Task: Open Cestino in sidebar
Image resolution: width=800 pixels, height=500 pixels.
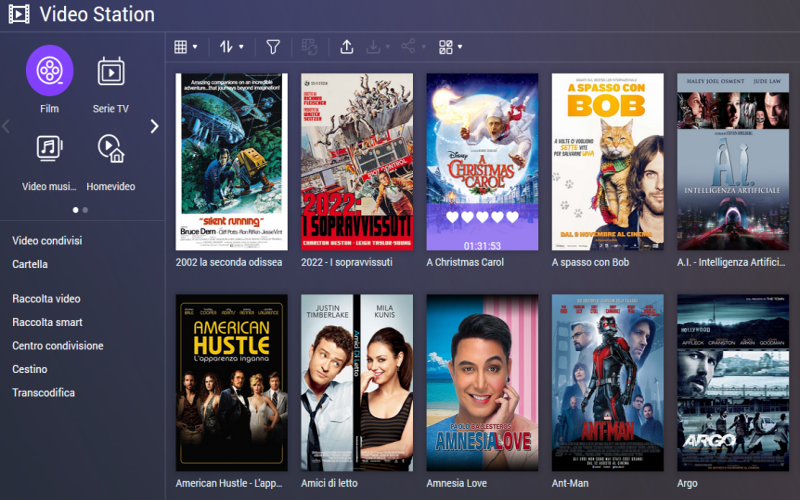Action: 30,369
